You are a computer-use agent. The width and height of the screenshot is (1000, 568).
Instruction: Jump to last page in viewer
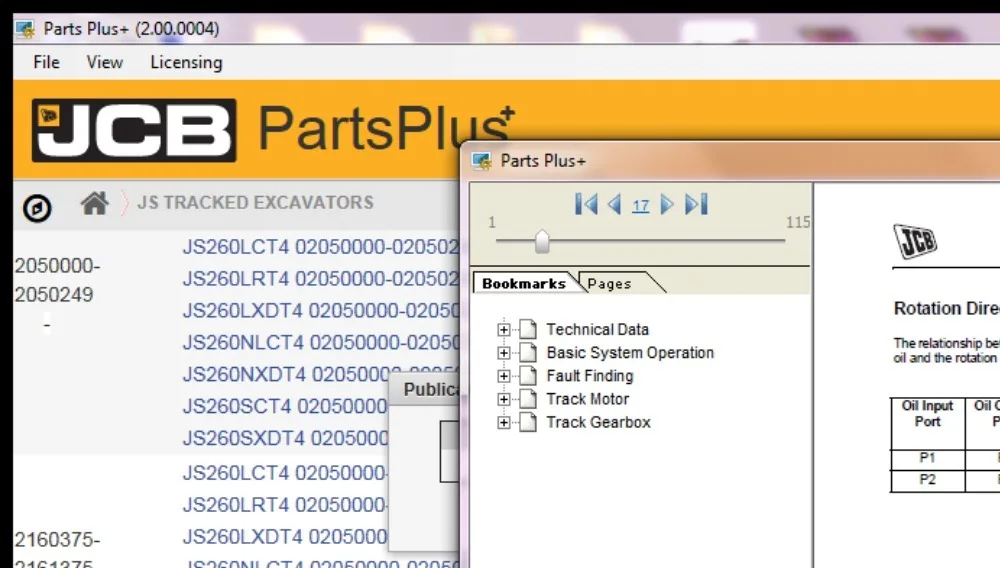click(696, 205)
